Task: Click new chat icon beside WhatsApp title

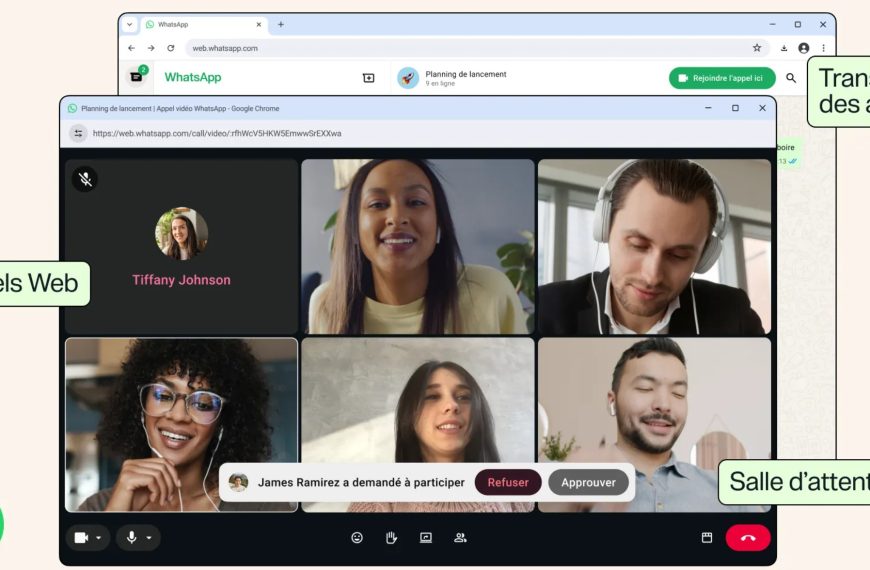Action: [x=368, y=78]
